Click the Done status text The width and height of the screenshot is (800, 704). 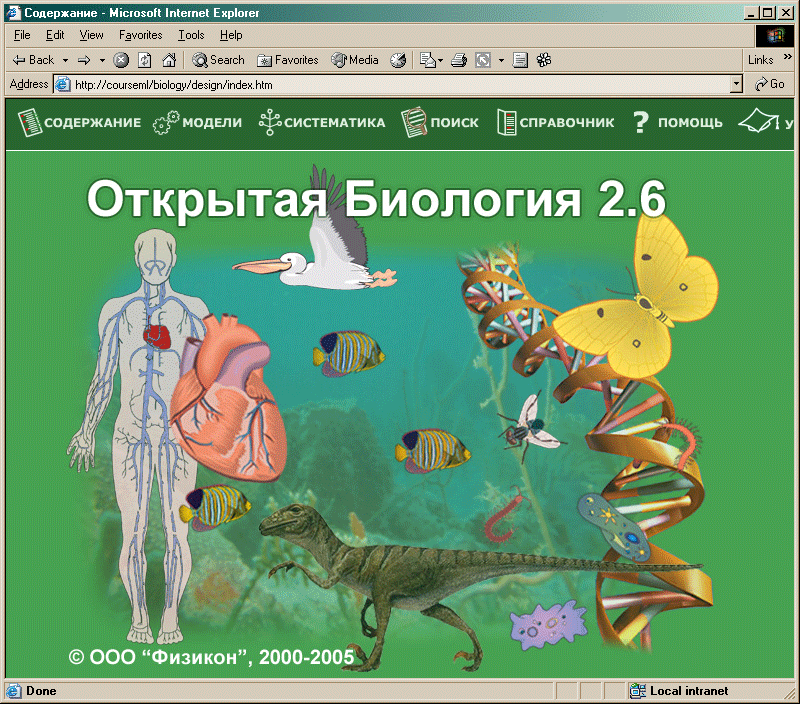tap(41, 691)
